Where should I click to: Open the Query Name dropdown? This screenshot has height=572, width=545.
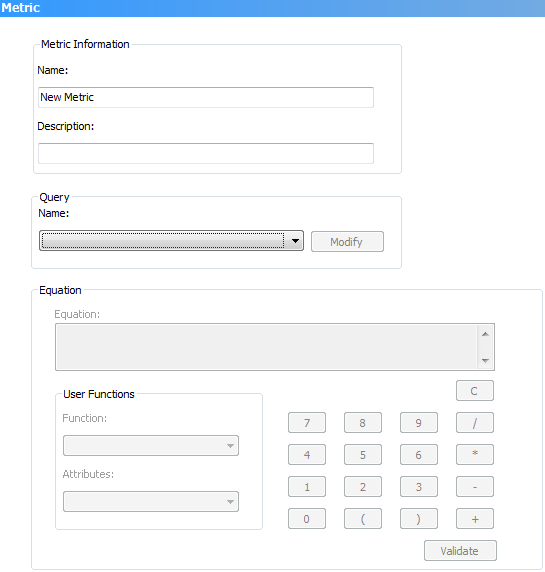tap(171, 241)
